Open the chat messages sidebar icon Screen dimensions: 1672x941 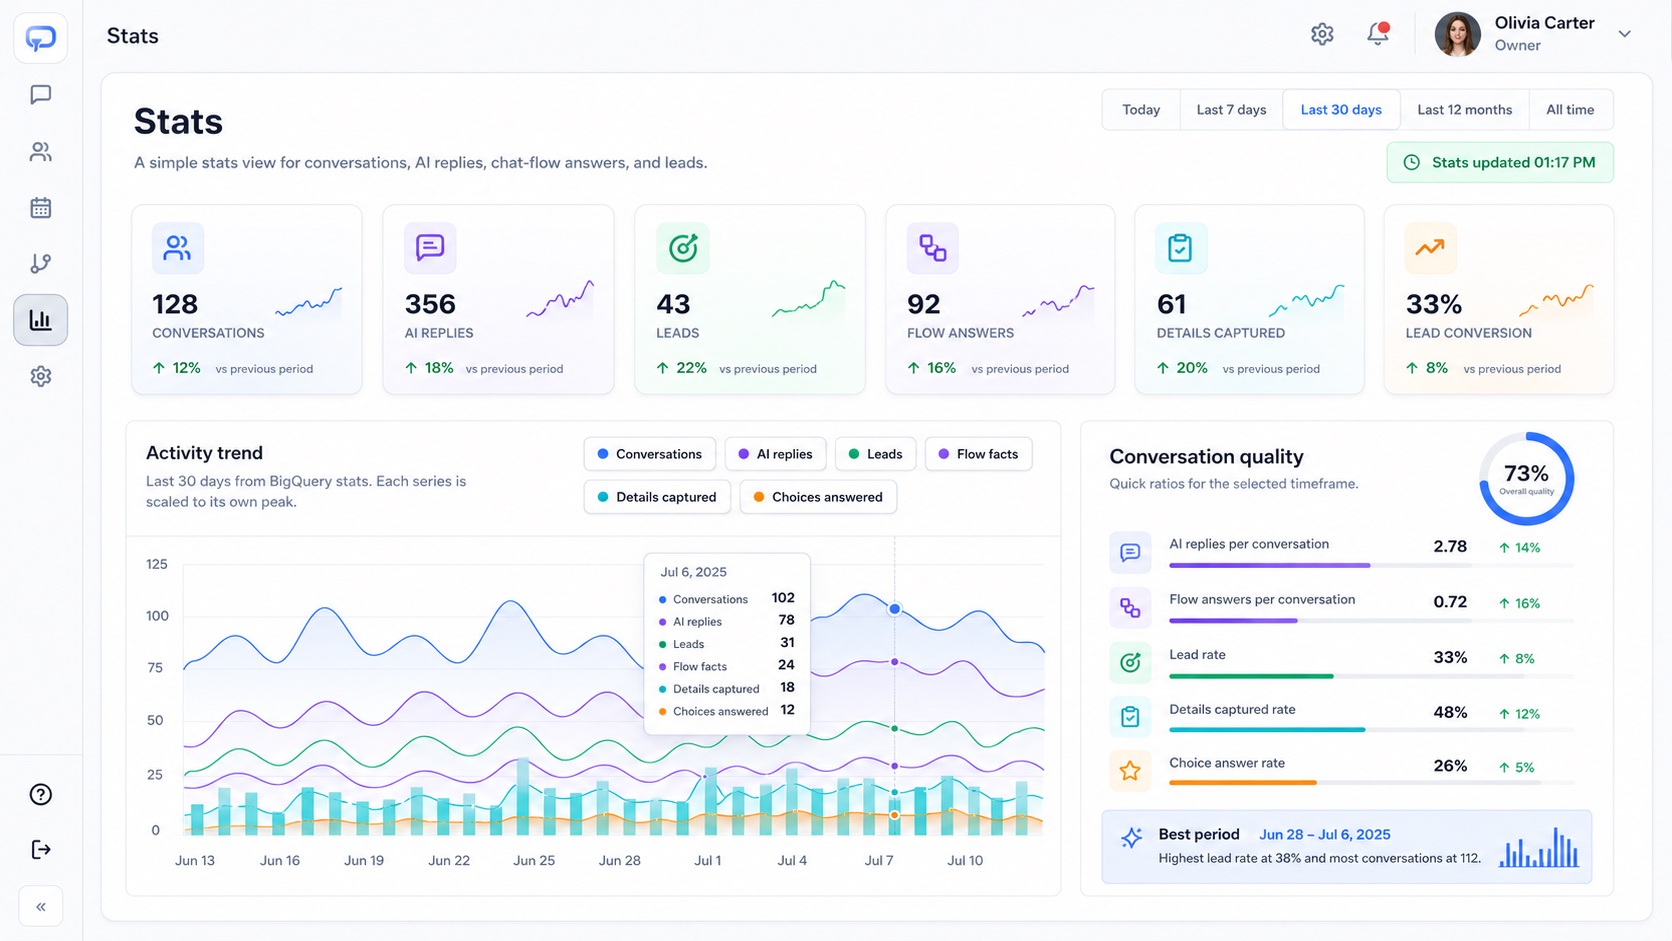pos(40,95)
